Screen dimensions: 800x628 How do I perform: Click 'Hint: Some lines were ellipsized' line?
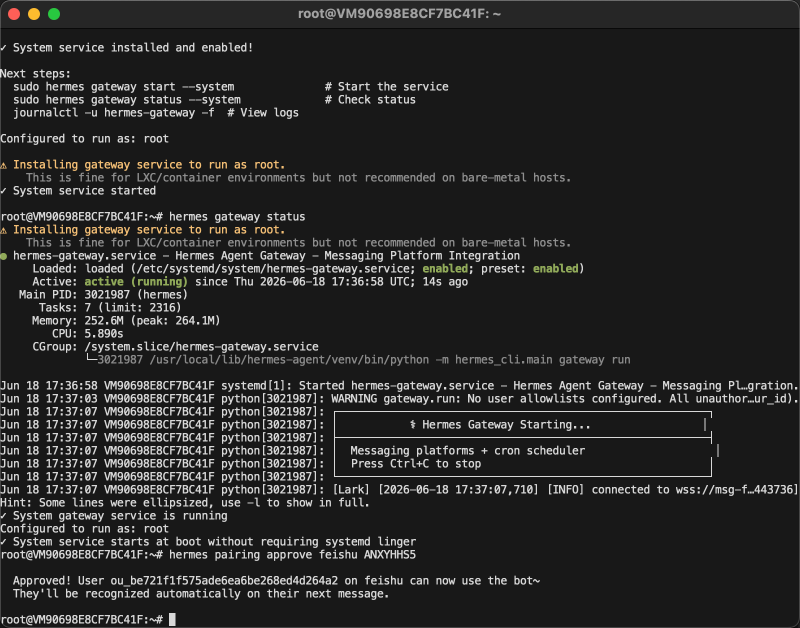(184, 503)
